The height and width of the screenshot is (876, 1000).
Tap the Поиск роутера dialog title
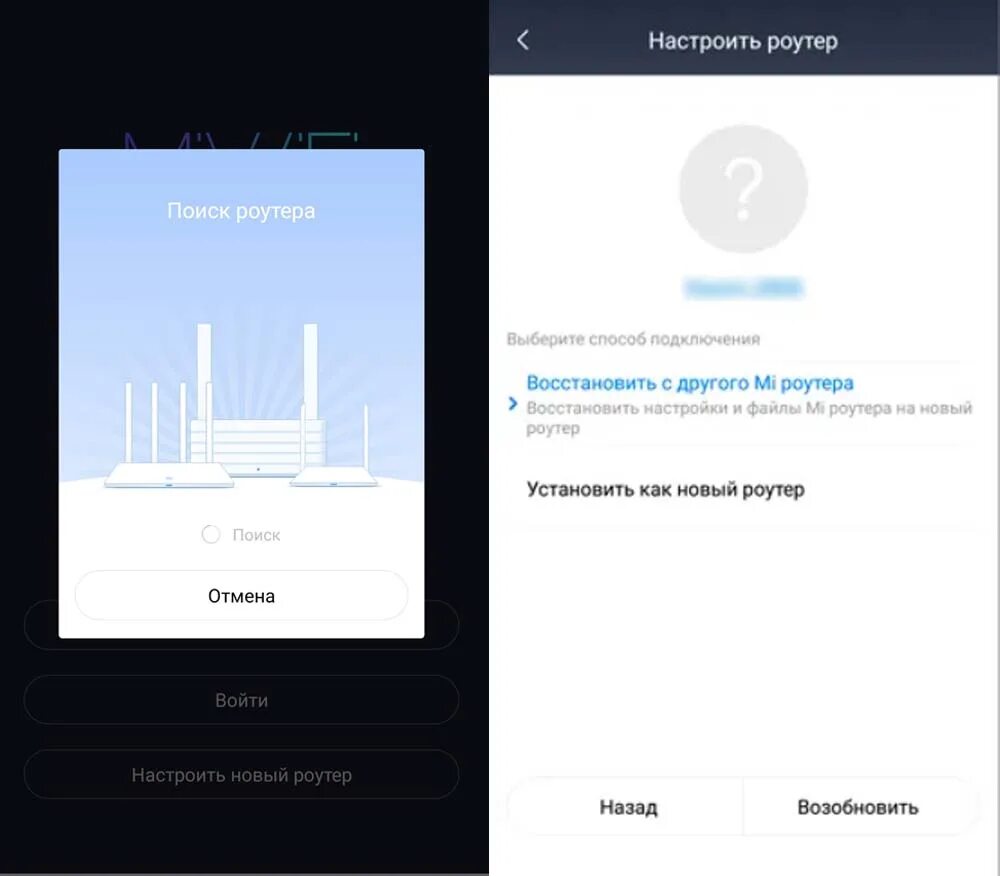241,210
